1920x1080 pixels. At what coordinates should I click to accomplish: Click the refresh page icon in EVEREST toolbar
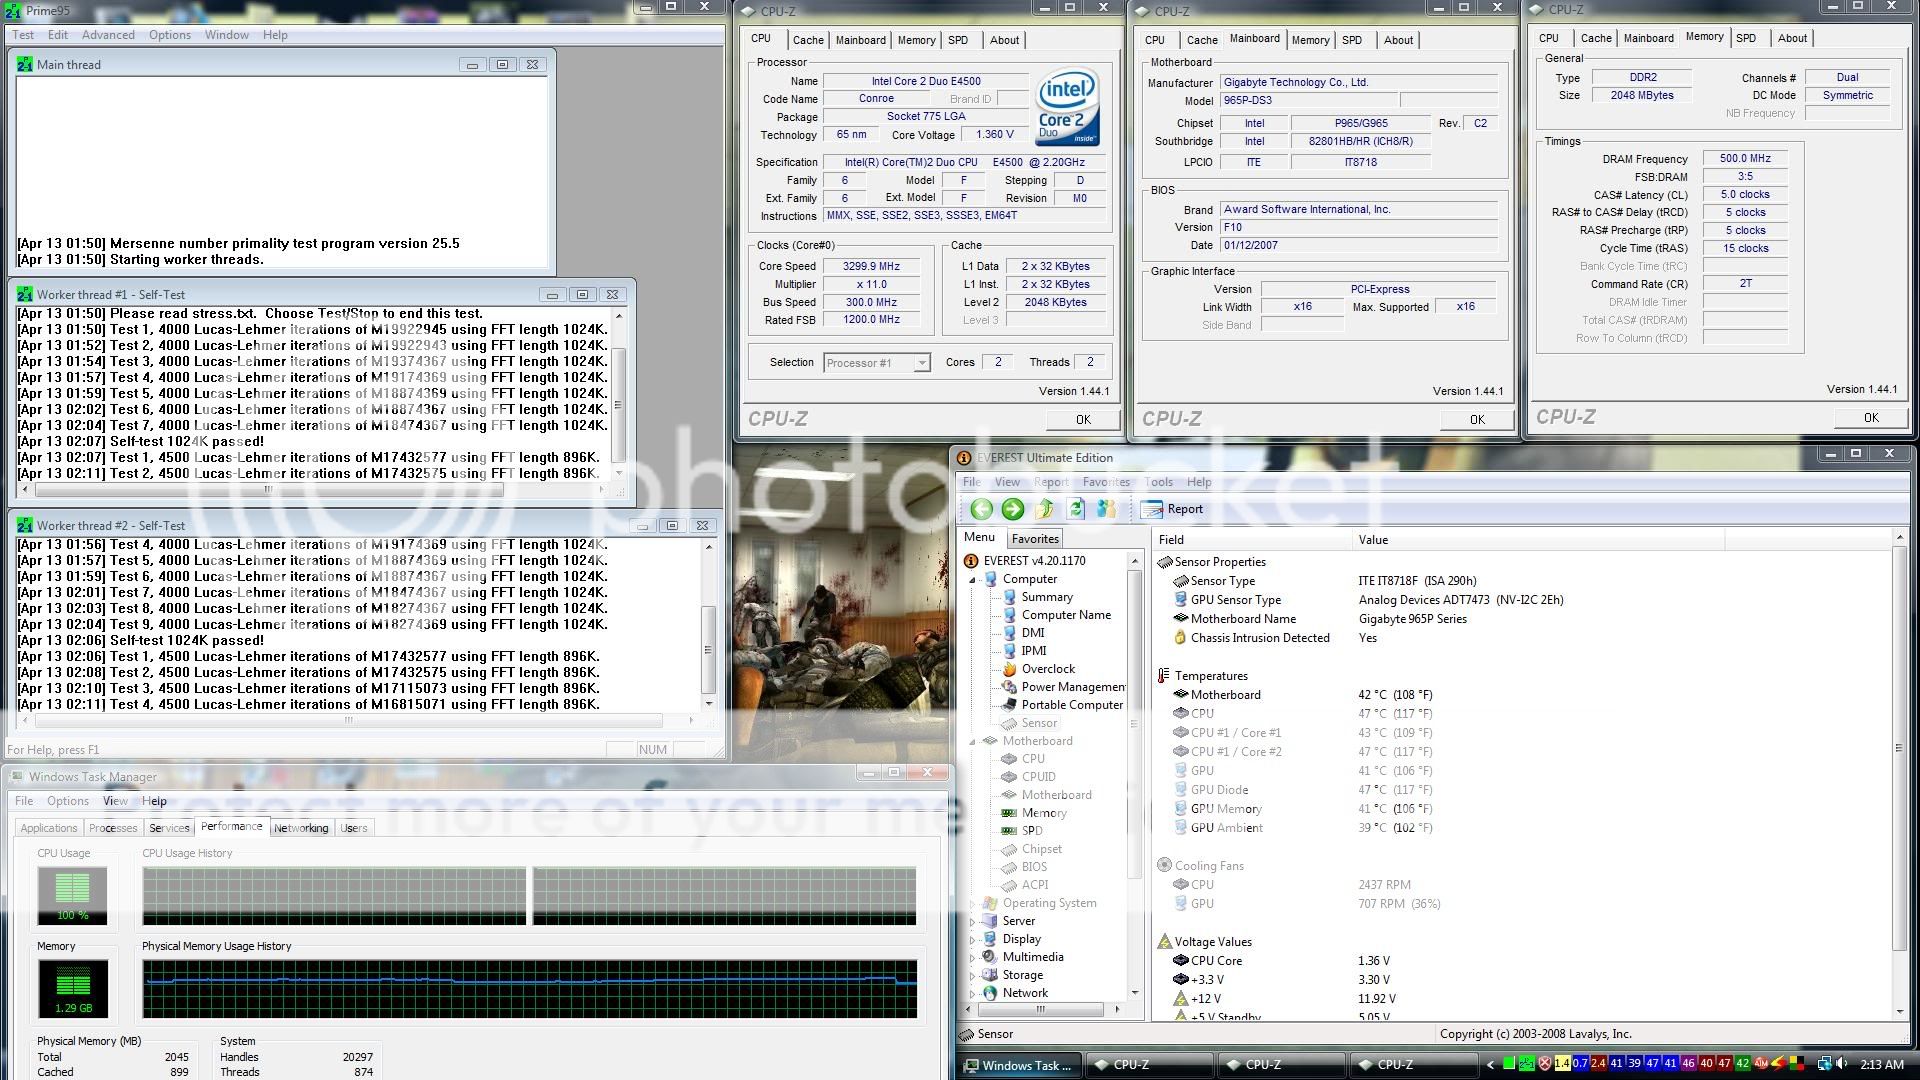1077,509
